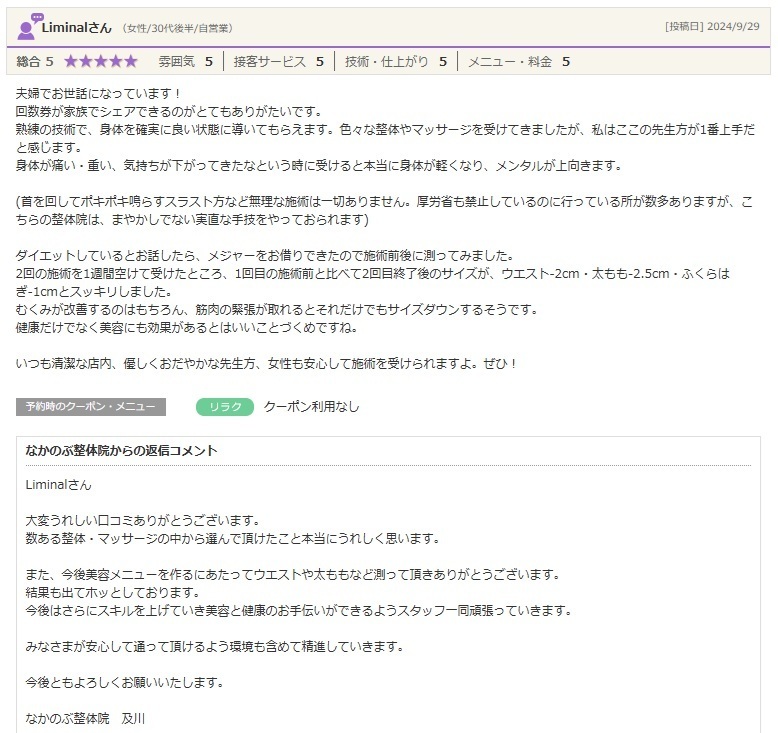
Task: Click the line starting 身体が痛い・重い
Action: click(319, 165)
